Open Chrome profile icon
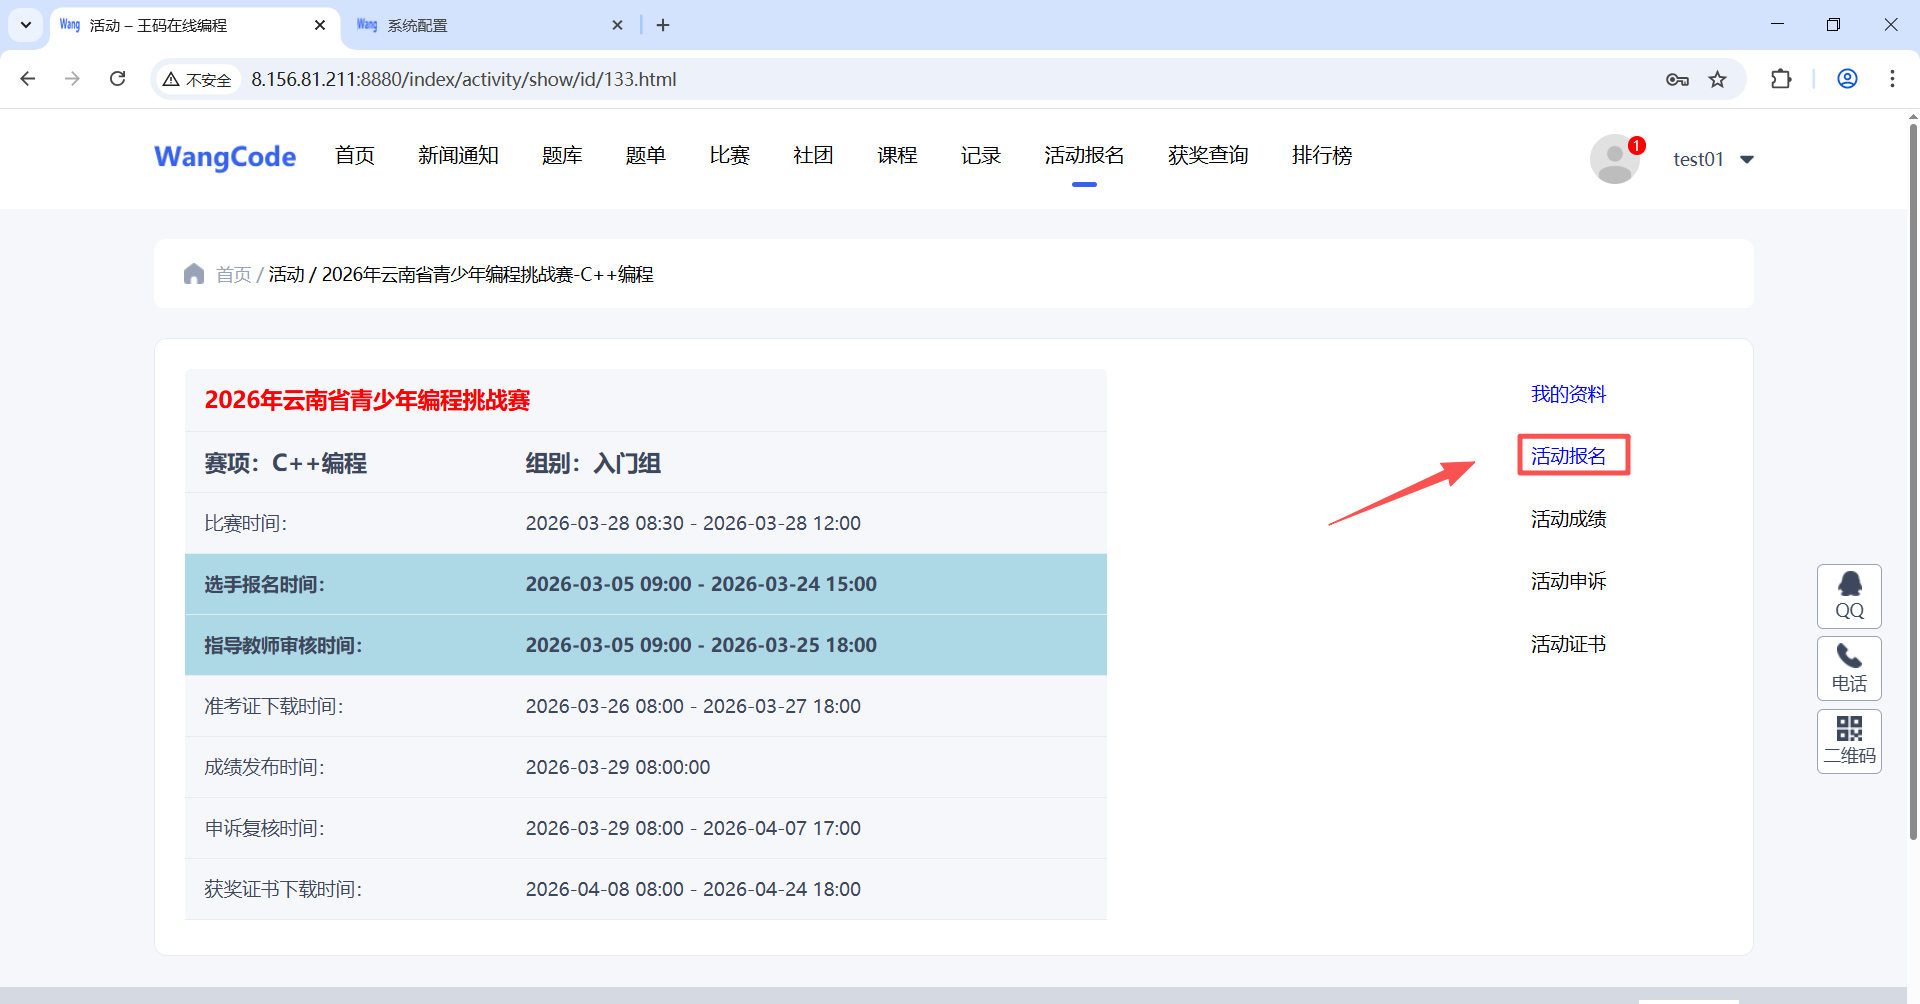 coord(1847,79)
